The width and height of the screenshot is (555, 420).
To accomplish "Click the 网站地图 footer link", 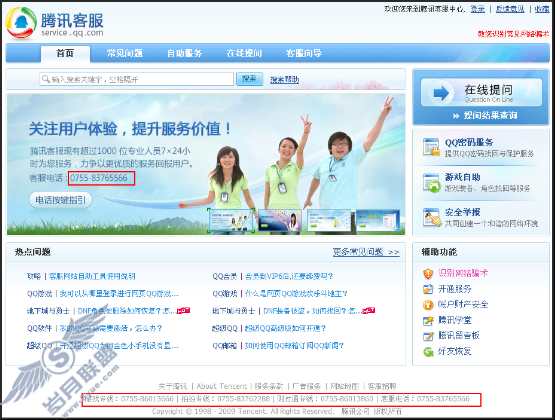I will pos(344,386).
